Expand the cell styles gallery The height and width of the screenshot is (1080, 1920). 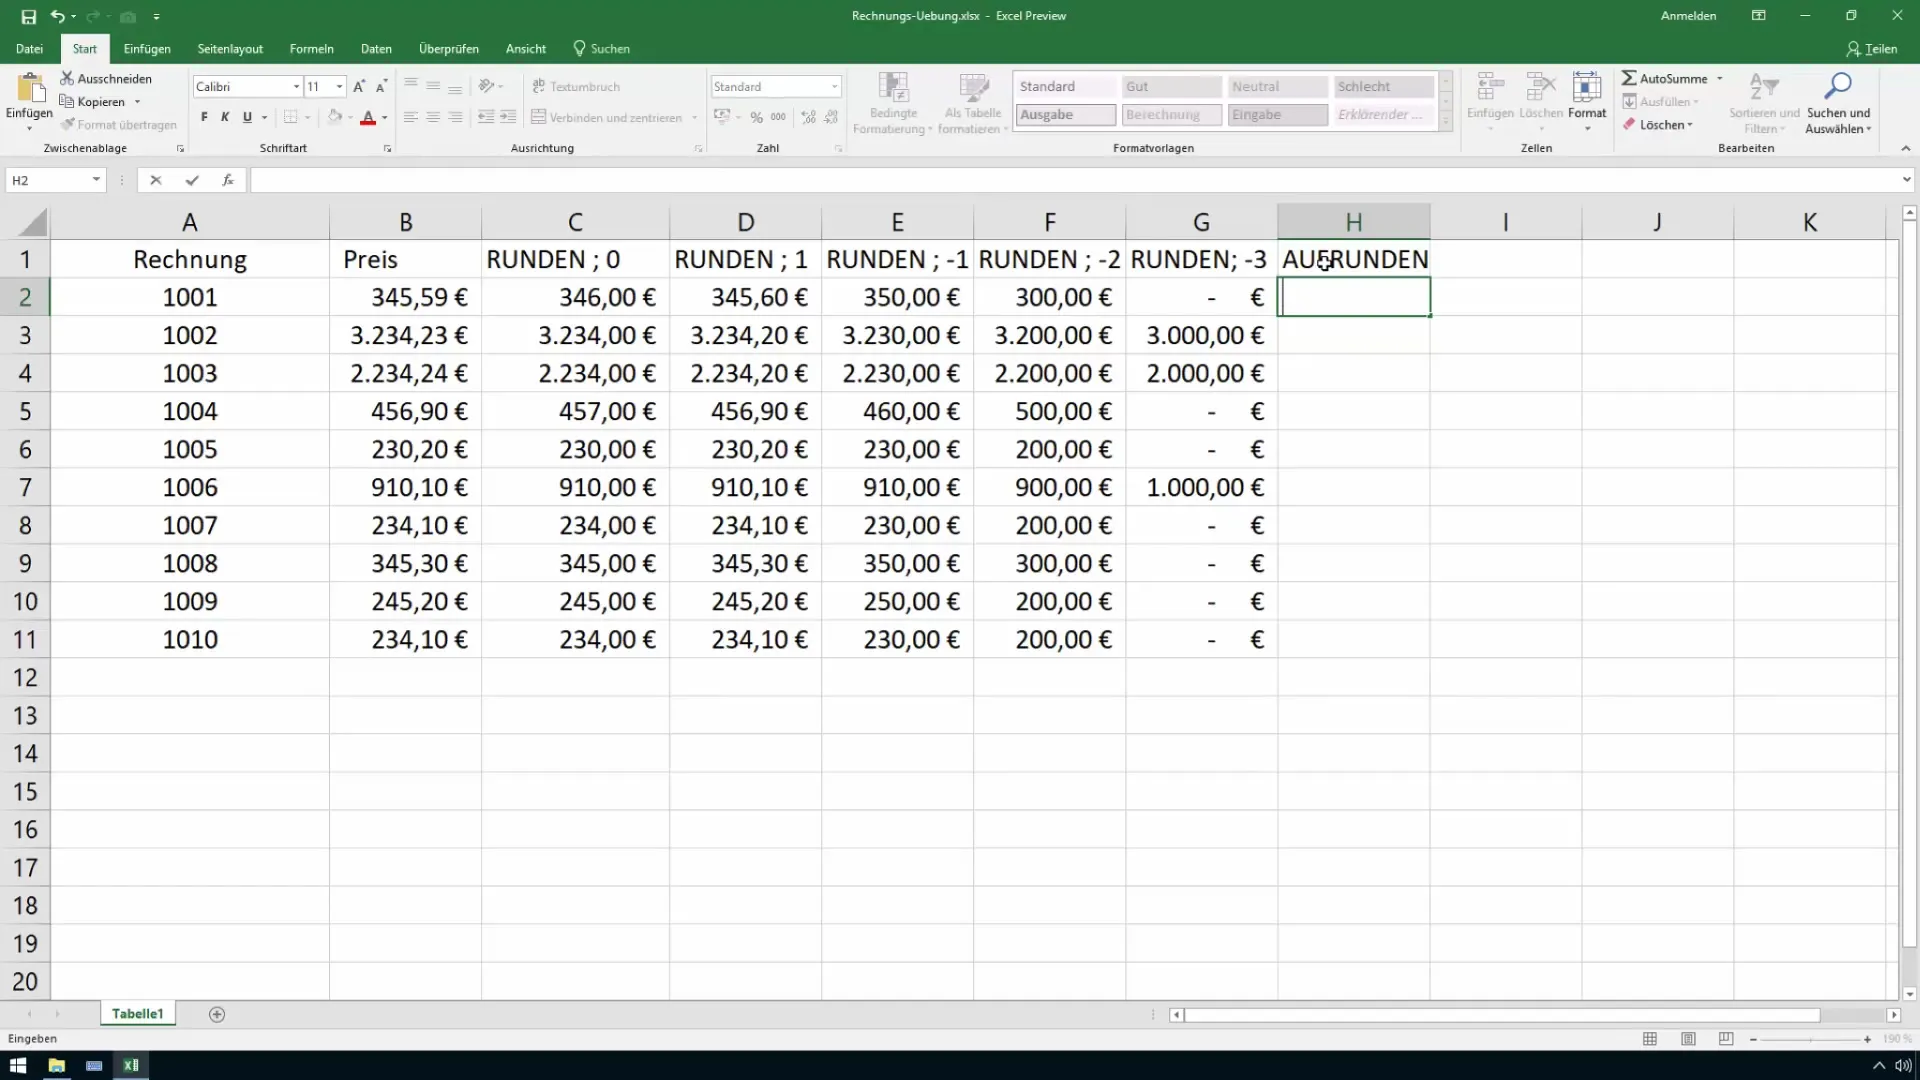pyautogui.click(x=1445, y=122)
